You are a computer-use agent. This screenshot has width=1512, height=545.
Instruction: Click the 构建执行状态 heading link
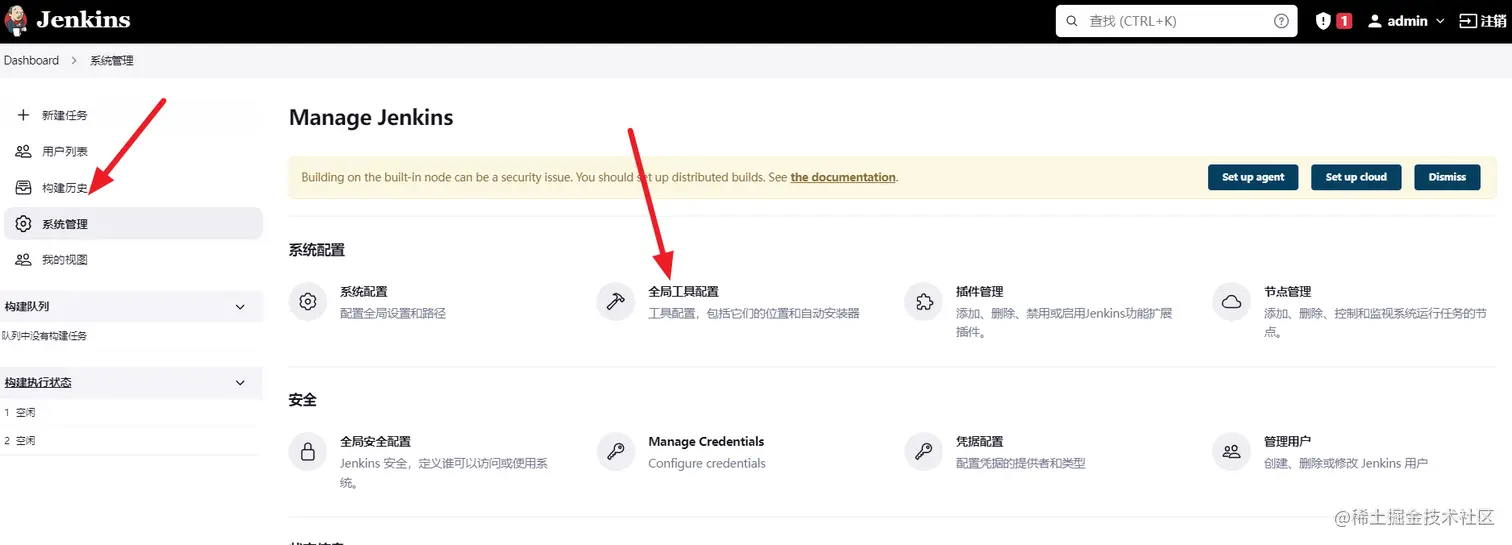(x=38, y=383)
